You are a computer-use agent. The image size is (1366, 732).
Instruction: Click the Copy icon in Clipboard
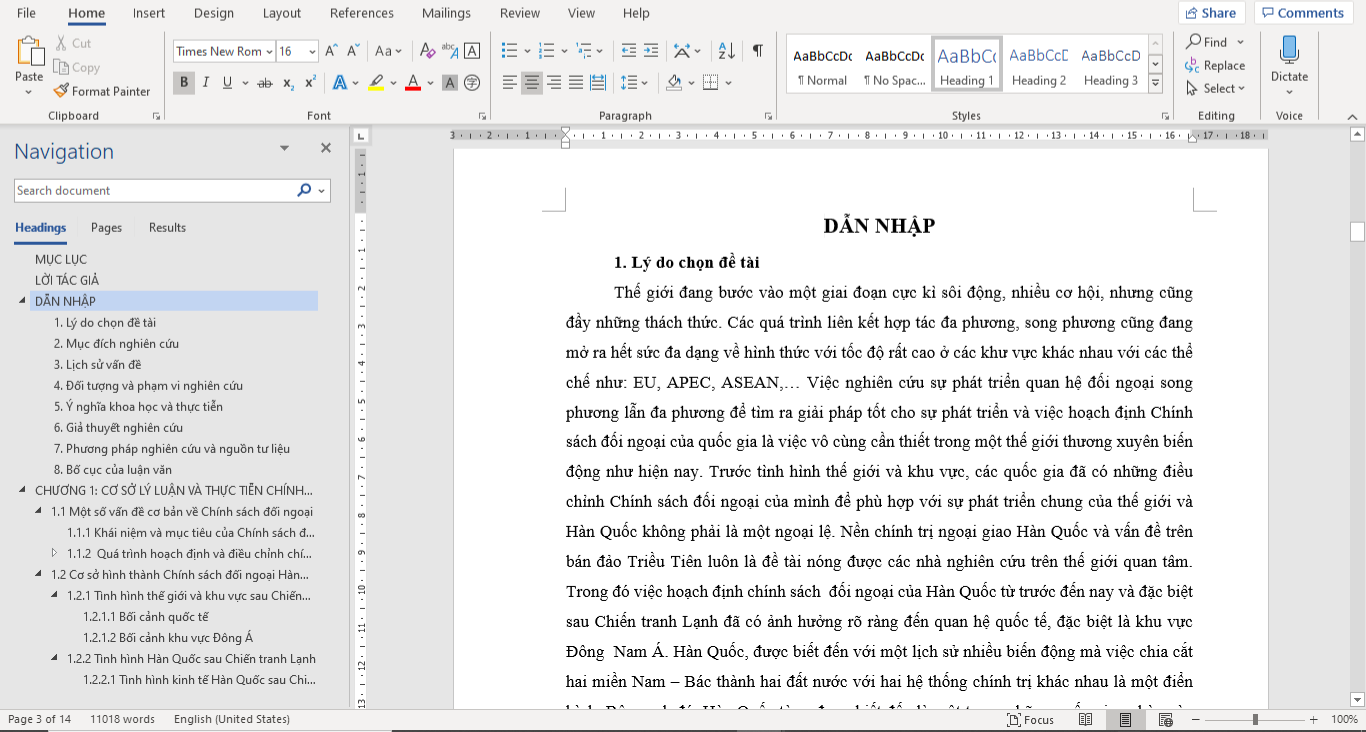point(61,67)
